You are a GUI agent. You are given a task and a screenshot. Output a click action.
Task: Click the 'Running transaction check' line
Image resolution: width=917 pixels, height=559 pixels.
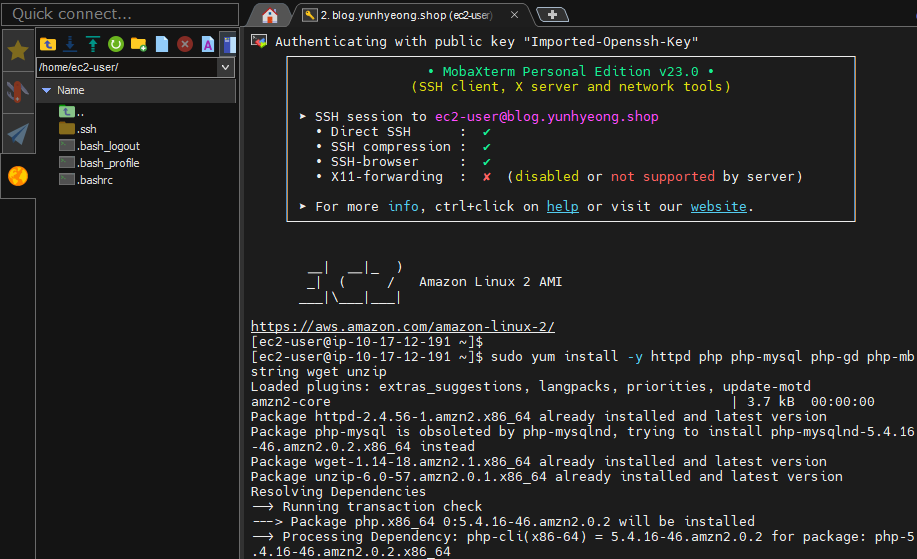(x=367, y=506)
